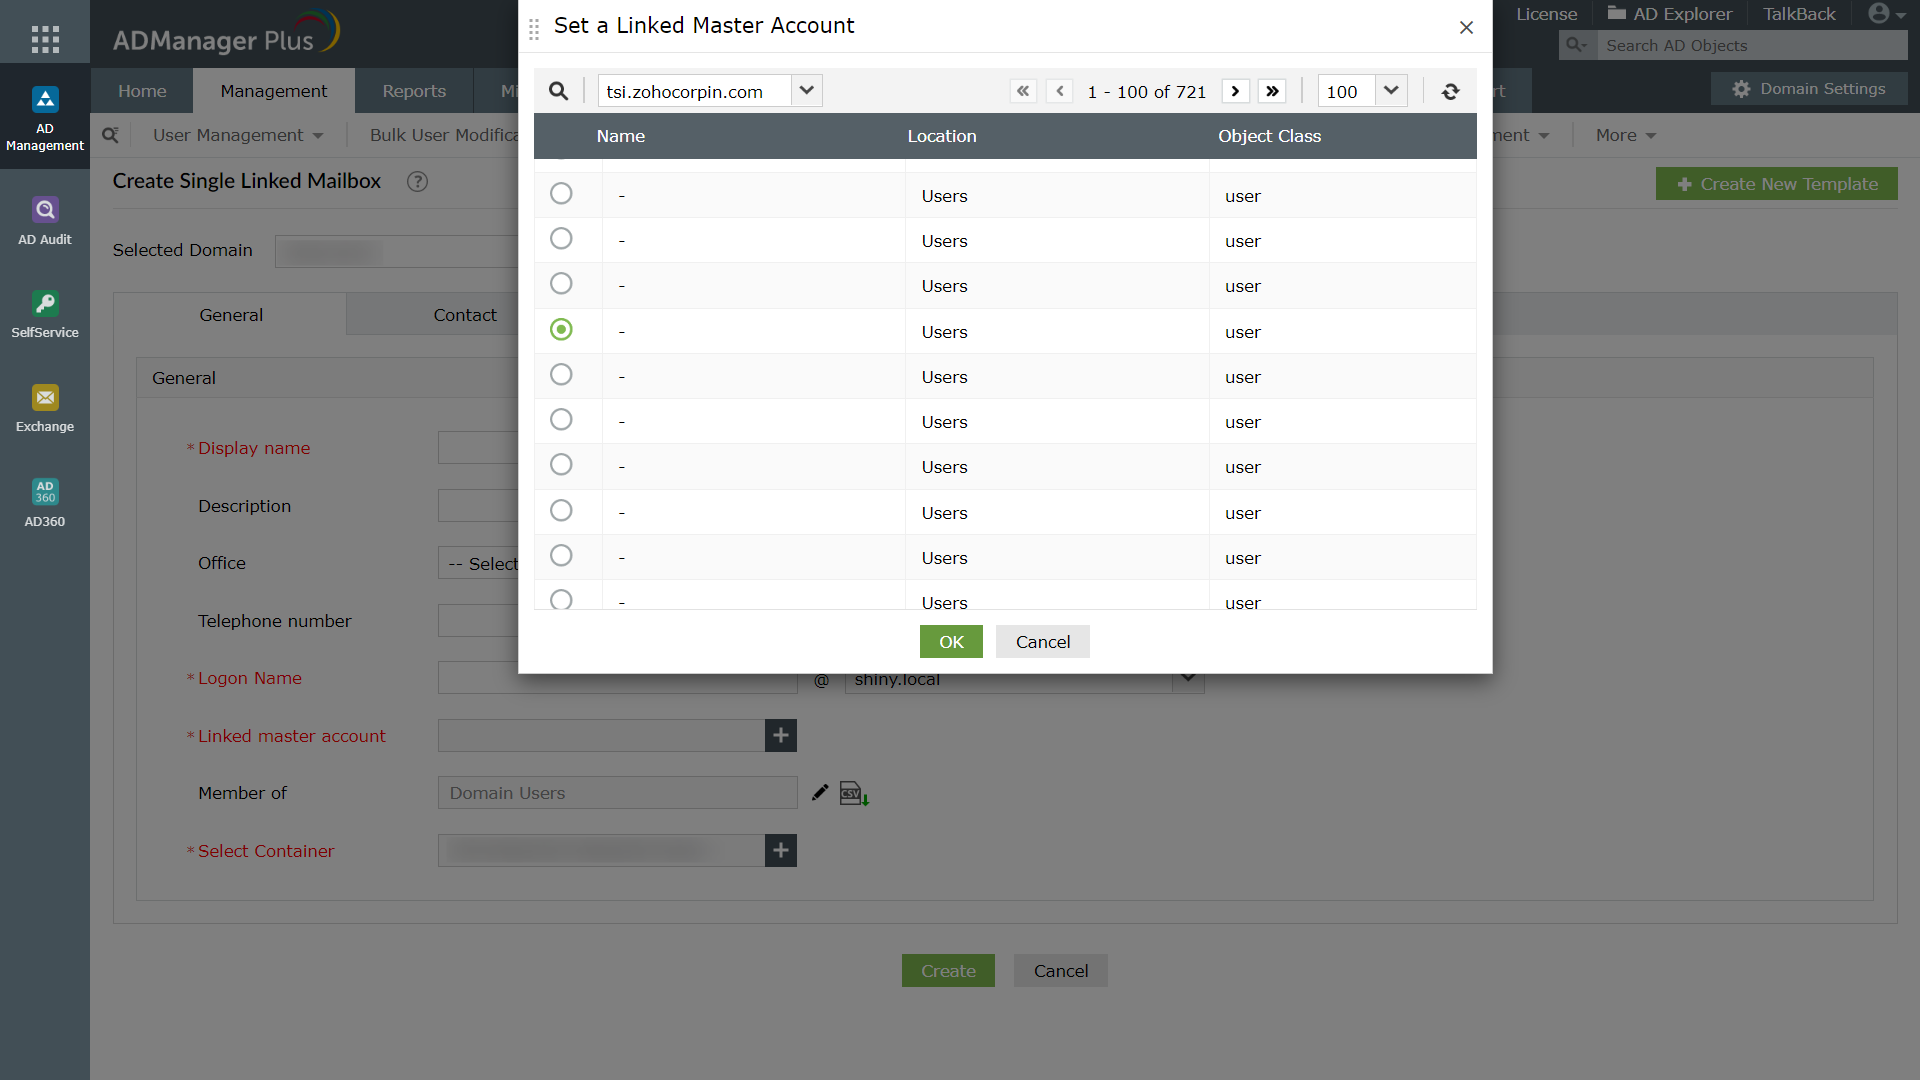Viewport: 1920px width, 1080px height.
Task: Jump to the first page of results
Action: (1022, 91)
